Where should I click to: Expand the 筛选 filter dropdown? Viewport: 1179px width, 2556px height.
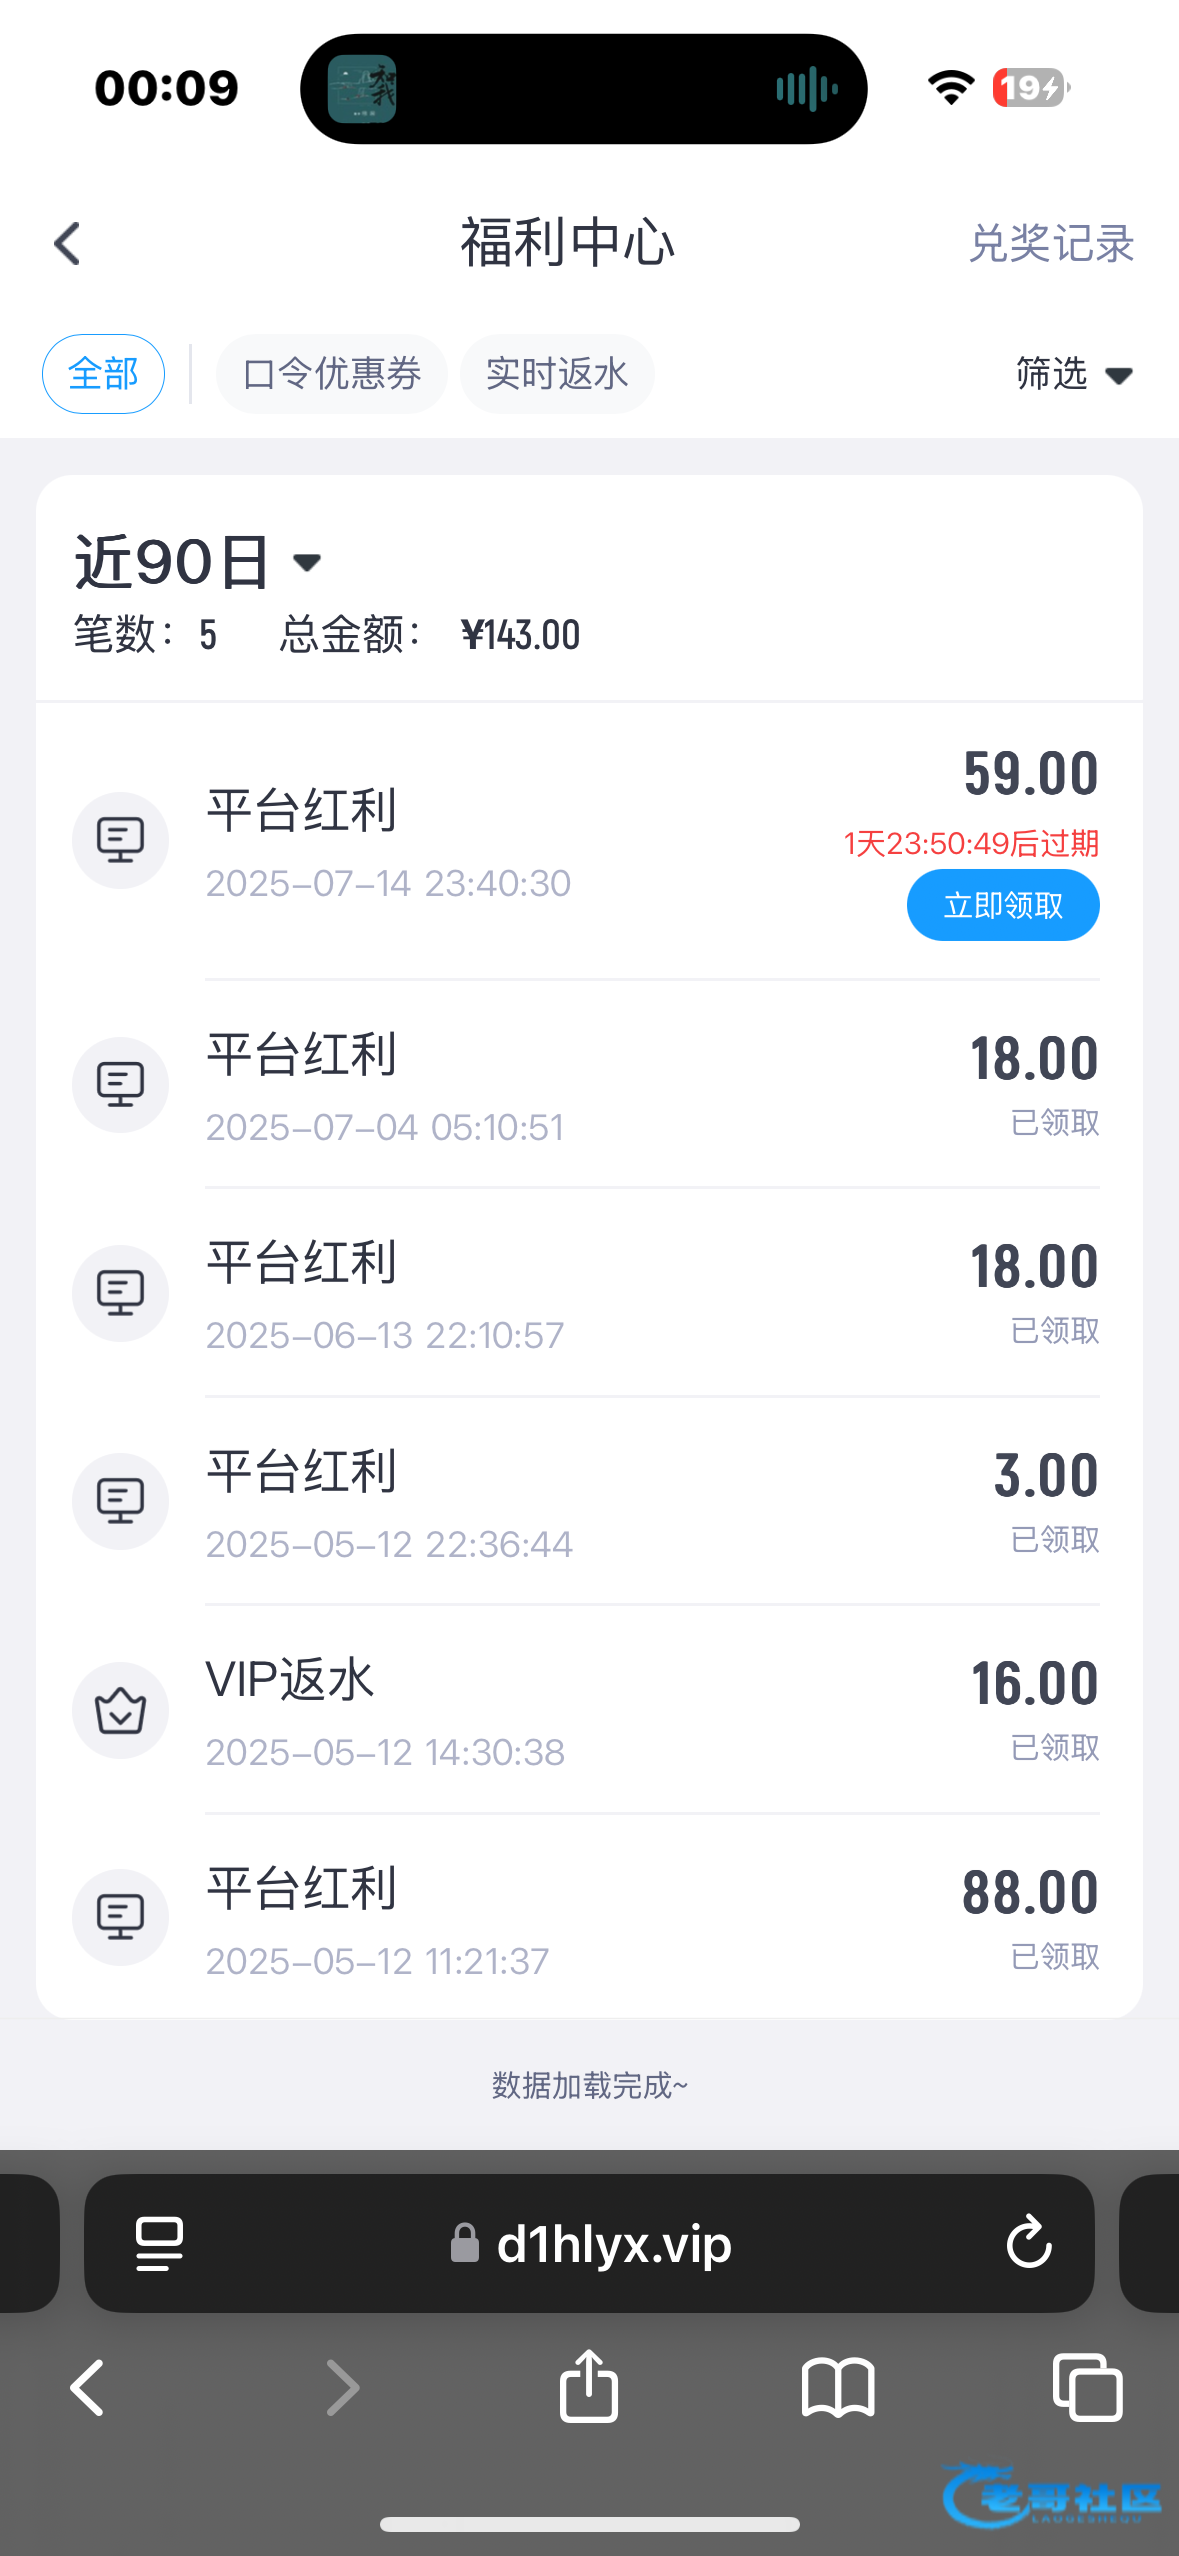(1073, 374)
